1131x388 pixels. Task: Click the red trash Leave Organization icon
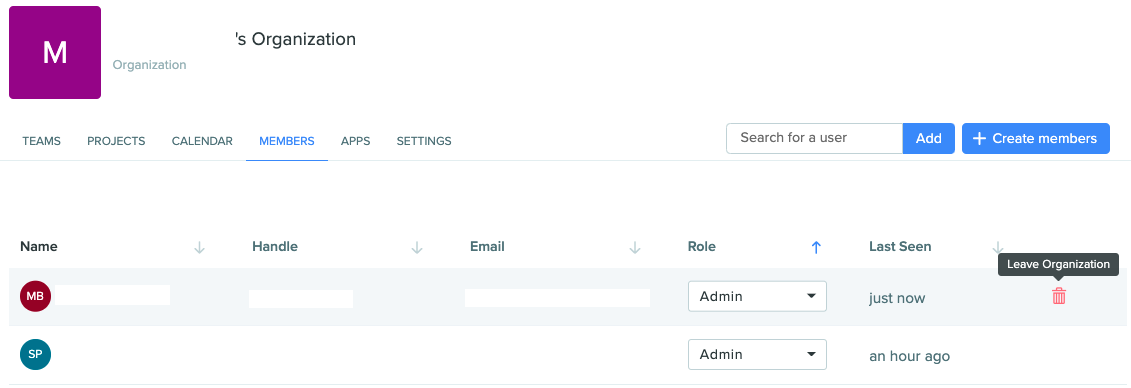(x=1058, y=296)
